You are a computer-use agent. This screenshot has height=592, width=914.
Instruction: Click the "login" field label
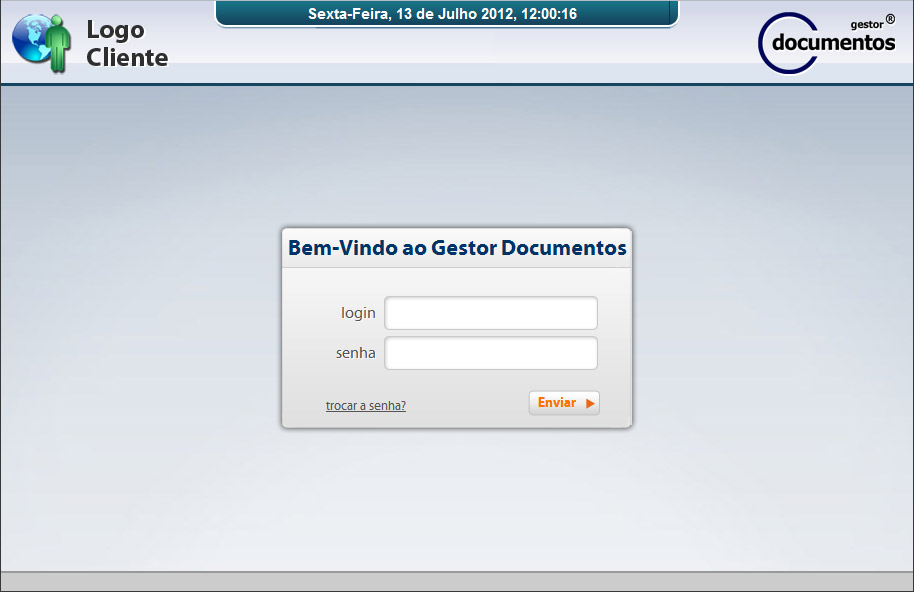tap(358, 313)
